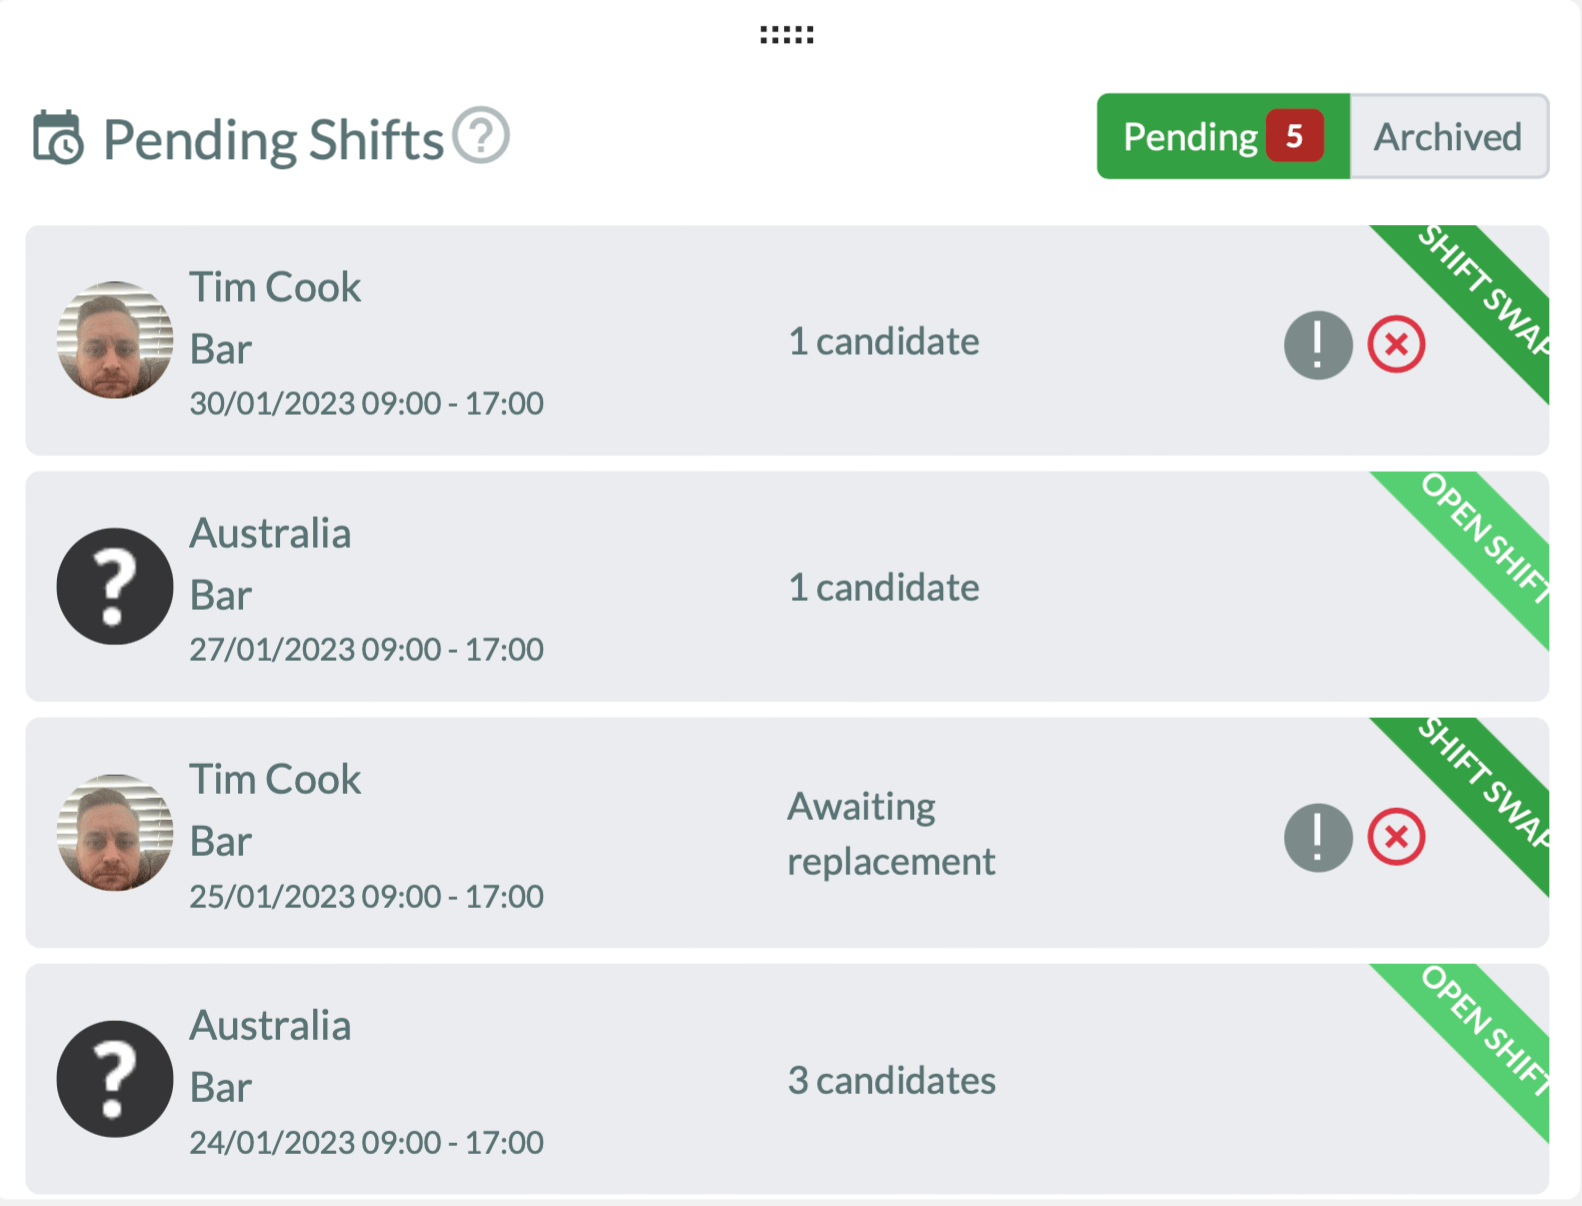Click Tim Cook's avatar on 30/01/2023 shift
The width and height of the screenshot is (1582, 1206).
tap(115, 340)
